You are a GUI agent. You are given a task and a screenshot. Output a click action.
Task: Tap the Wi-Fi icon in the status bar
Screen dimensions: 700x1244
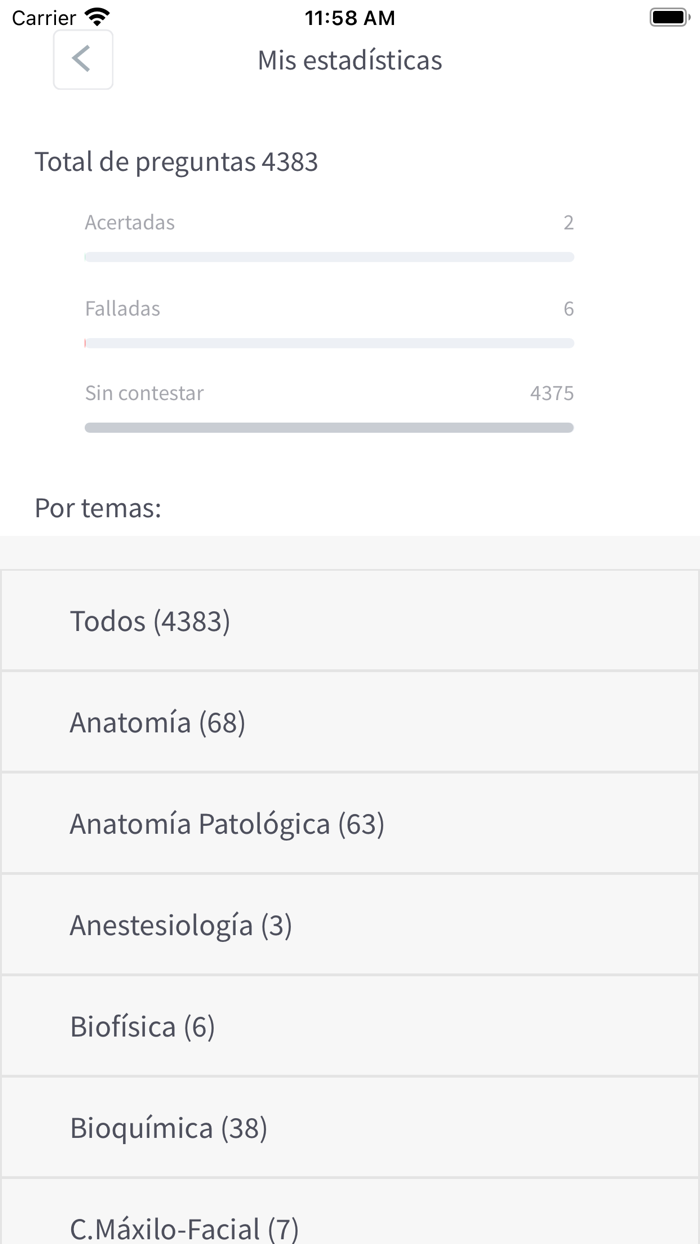click(x=95, y=16)
